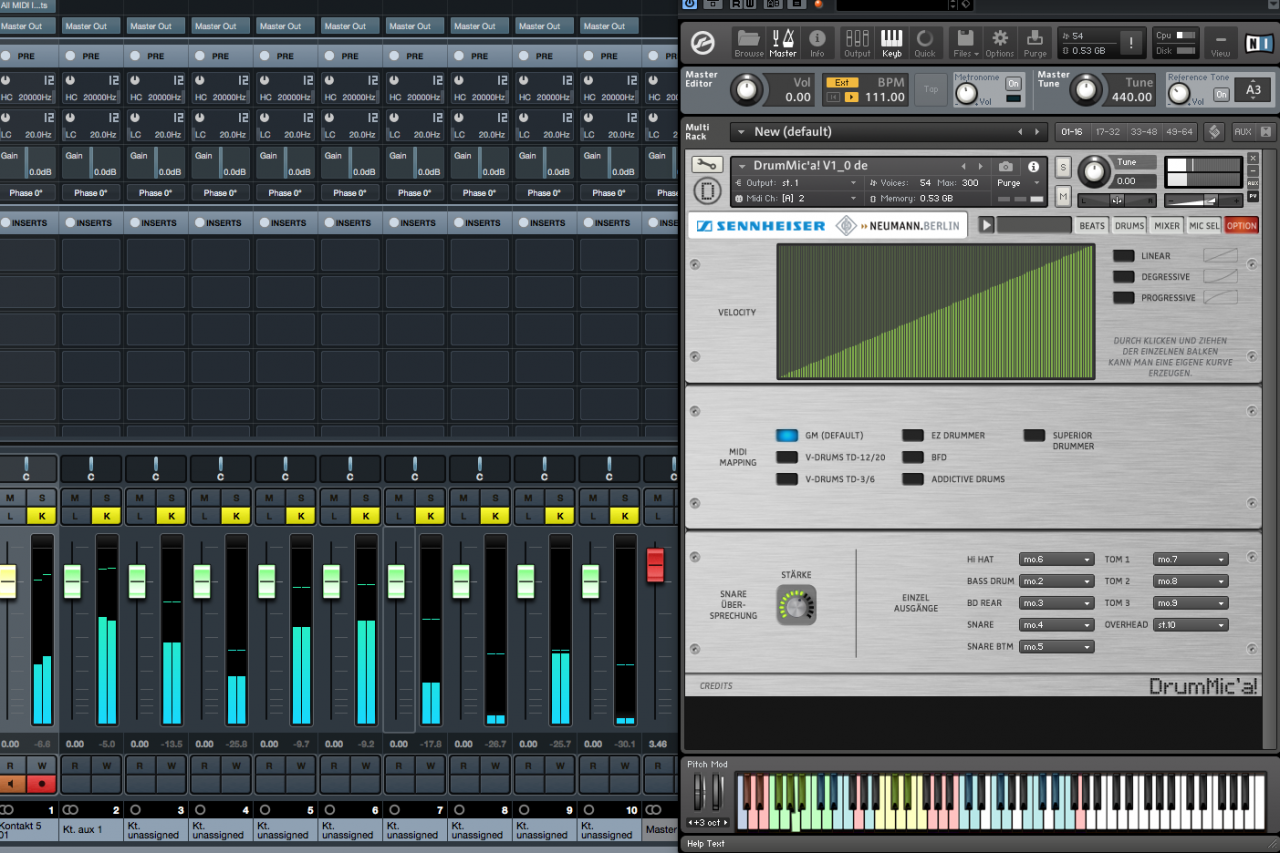Open instrument edit mode wrench icon
The image size is (1280, 853).
tap(706, 165)
